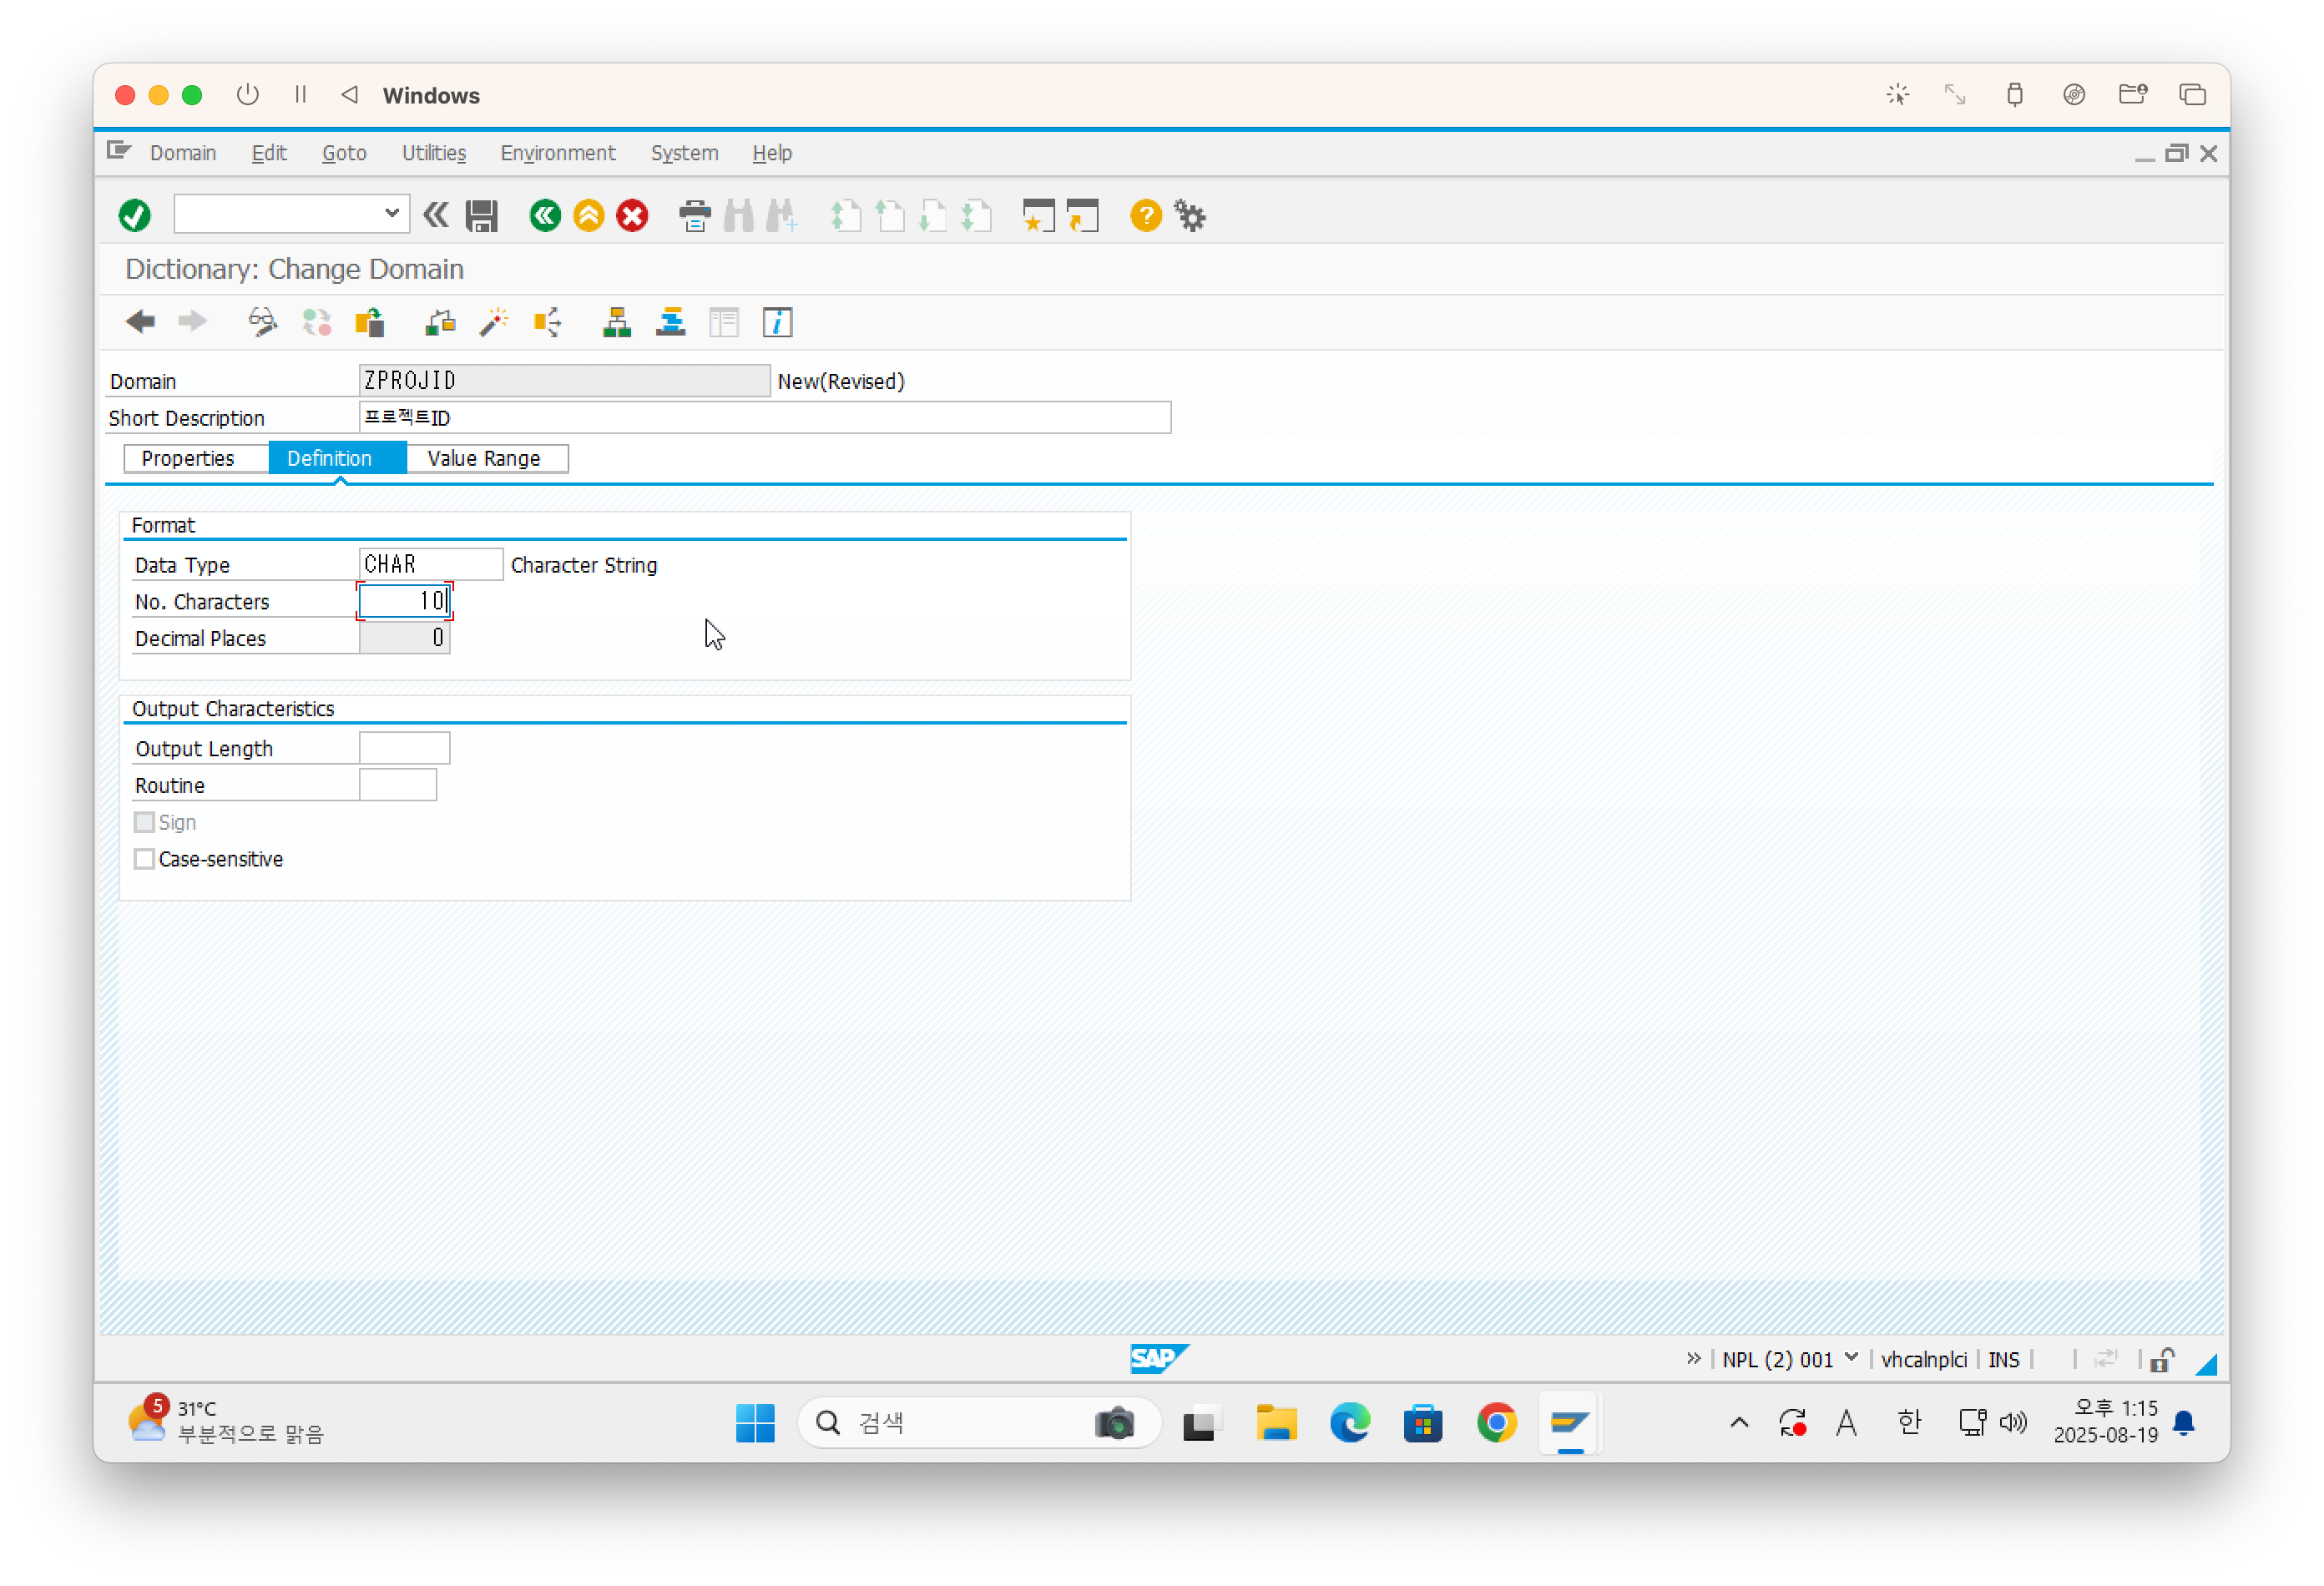The width and height of the screenshot is (2324, 1586).
Task: Click the green Back toolbar icon
Action: point(545,215)
